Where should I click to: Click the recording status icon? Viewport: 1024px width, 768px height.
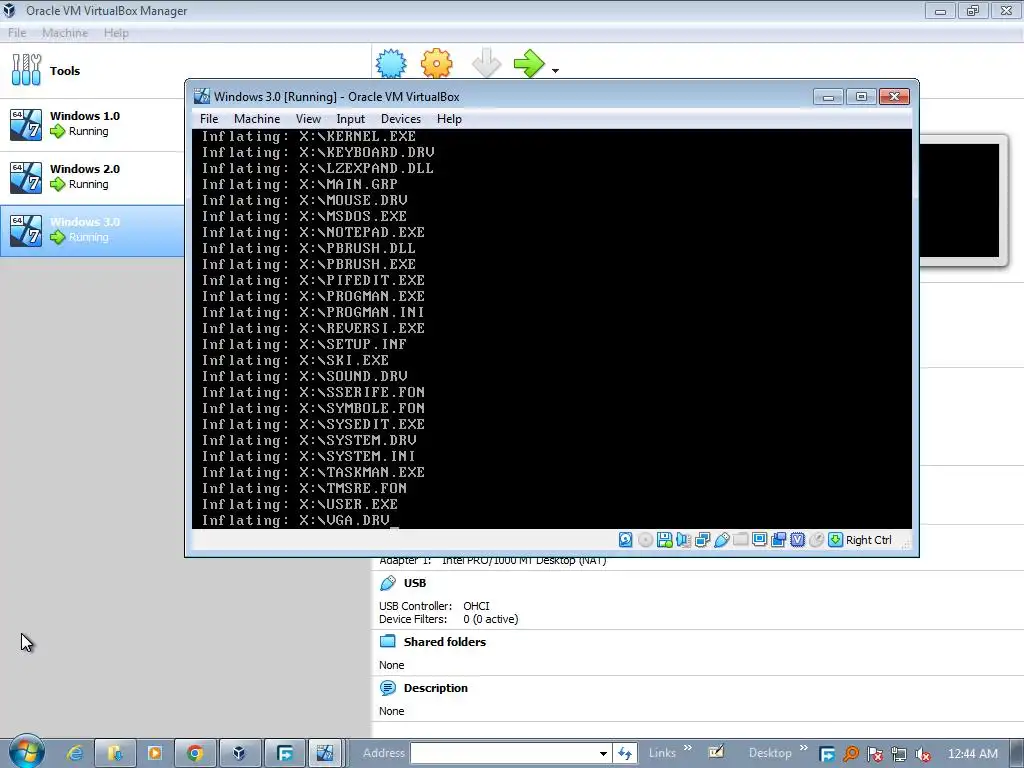coord(778,539)
